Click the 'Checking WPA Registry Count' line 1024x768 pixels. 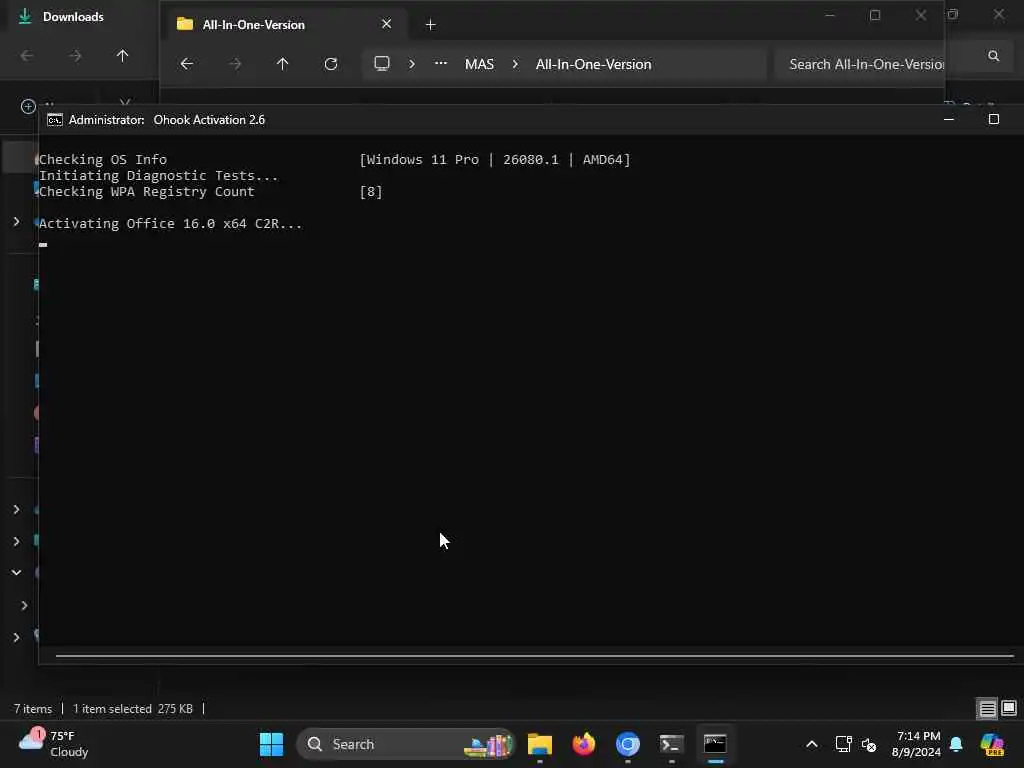coord(146,192)
